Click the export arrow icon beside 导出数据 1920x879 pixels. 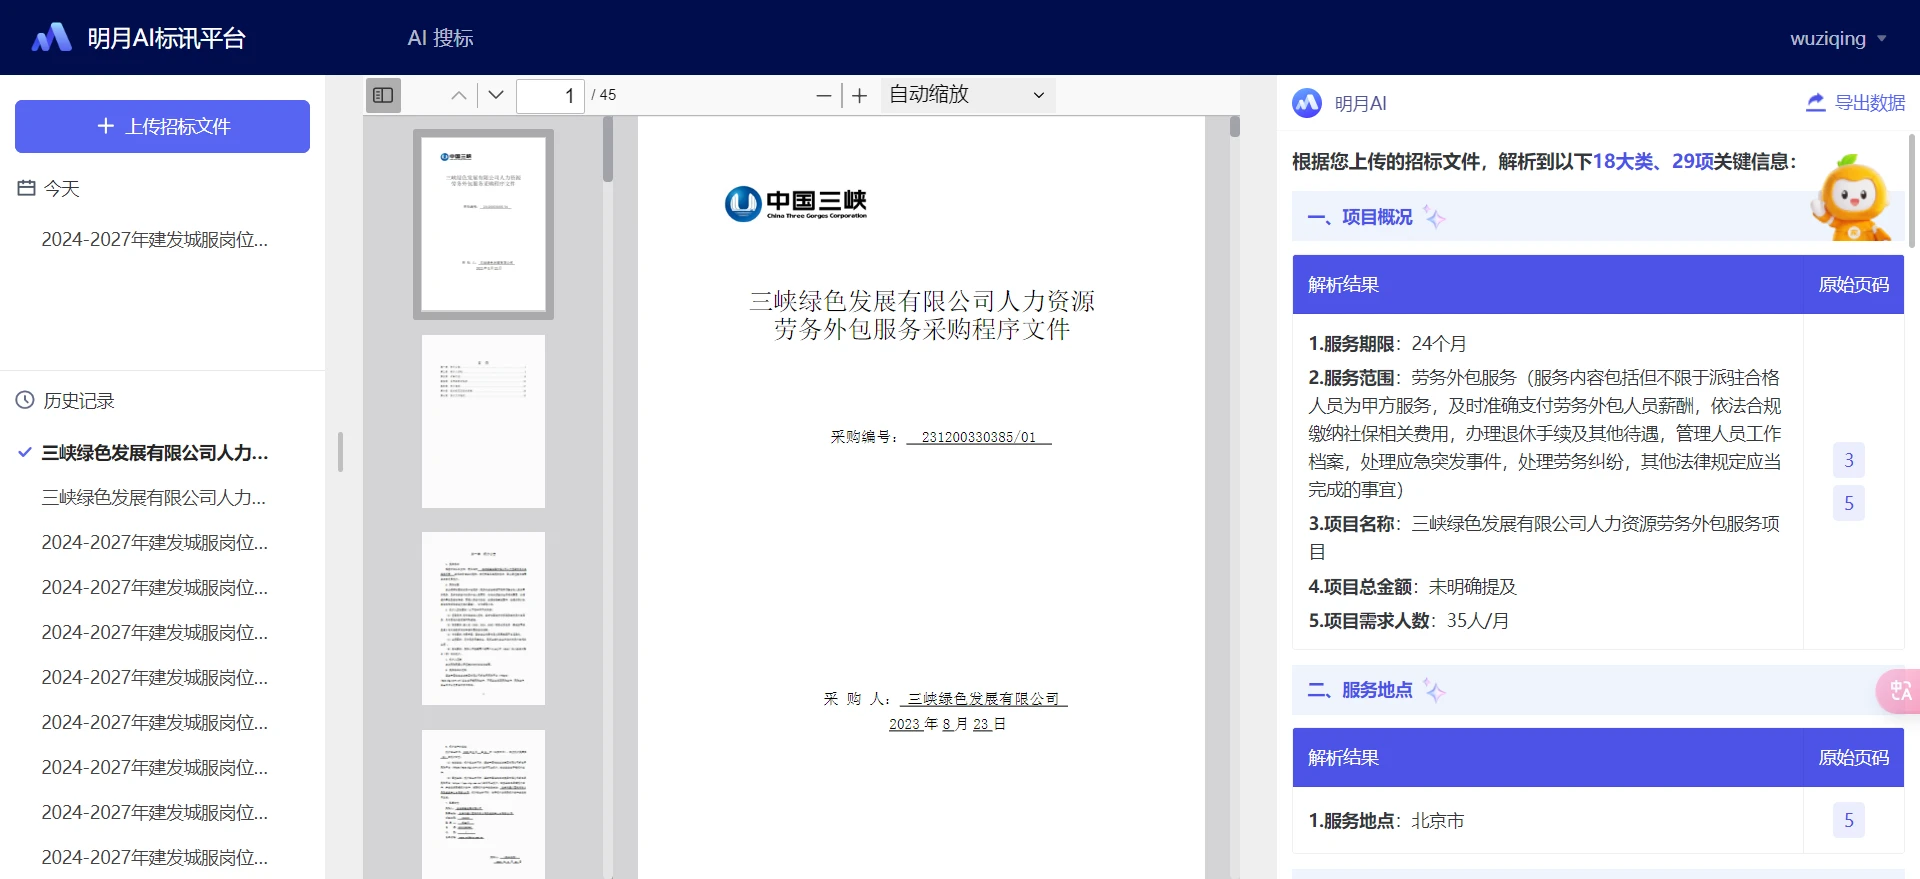coord(1815,102)
